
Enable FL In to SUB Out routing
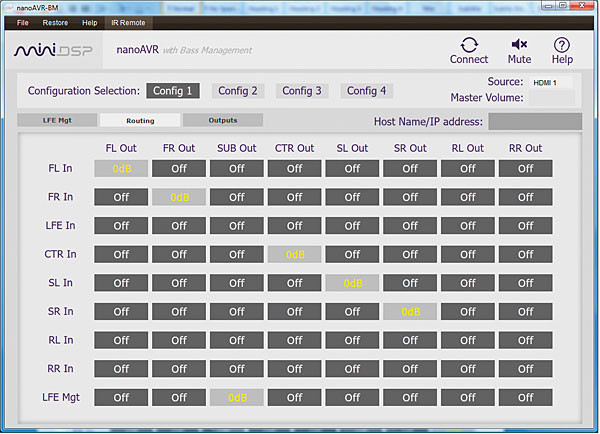pos(236,168)
